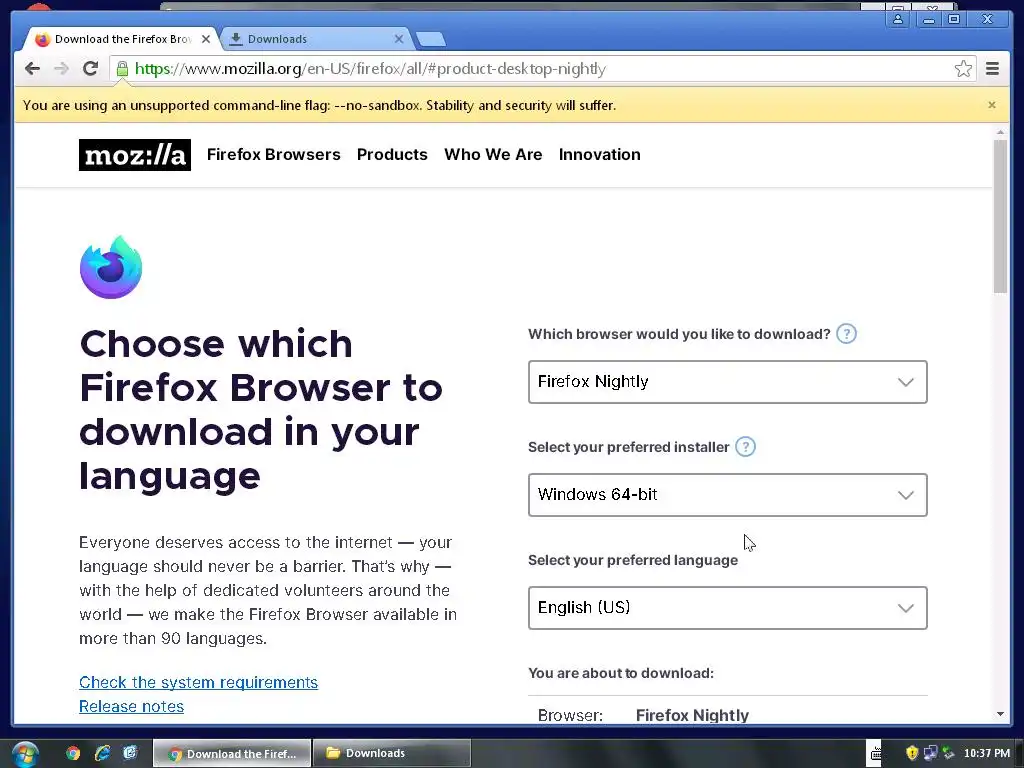Show help for browser choice question

[x=846, y=334]
